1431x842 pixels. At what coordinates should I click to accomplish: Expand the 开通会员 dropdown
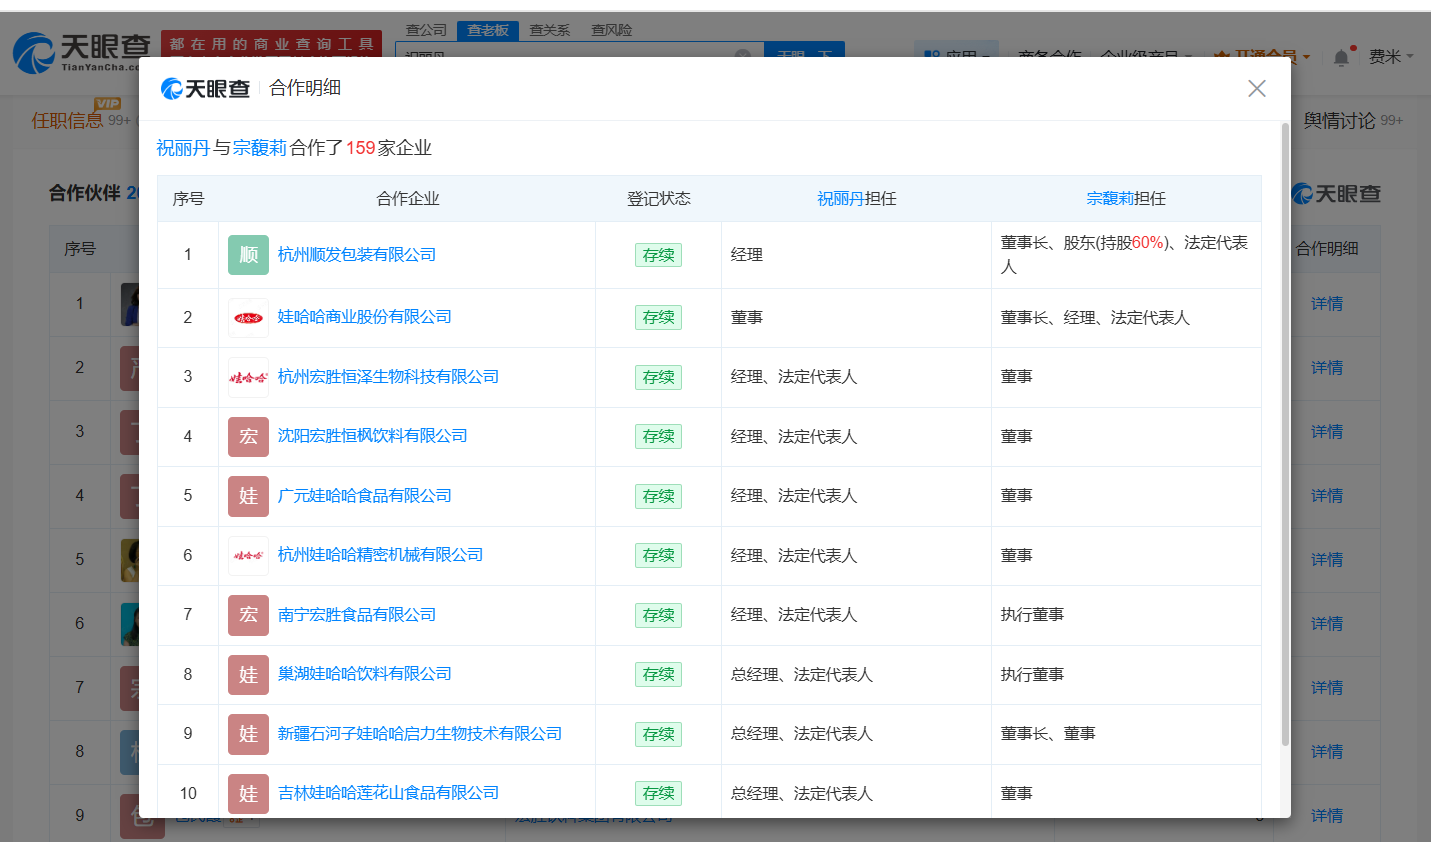tap(1262, 57)
